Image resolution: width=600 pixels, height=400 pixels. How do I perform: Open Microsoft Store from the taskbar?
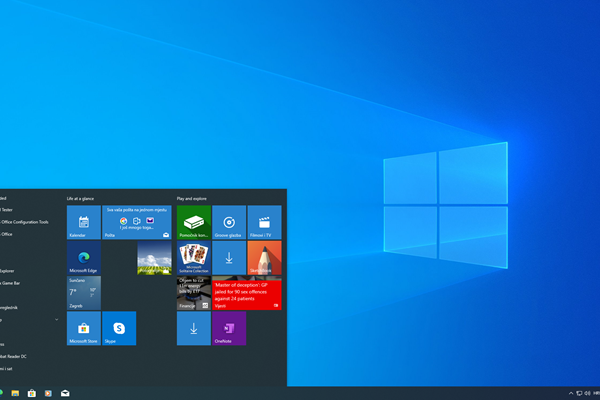click(32, 393)
